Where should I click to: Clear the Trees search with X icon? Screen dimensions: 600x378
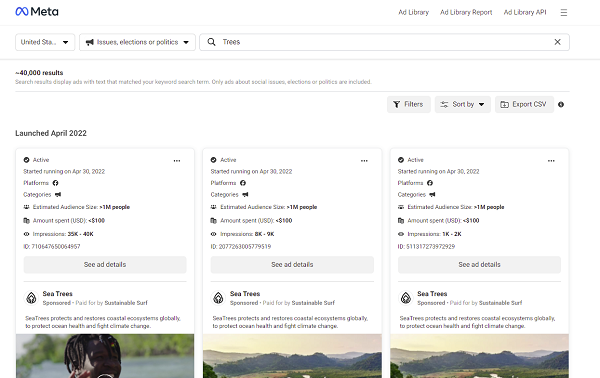point(558,42)
